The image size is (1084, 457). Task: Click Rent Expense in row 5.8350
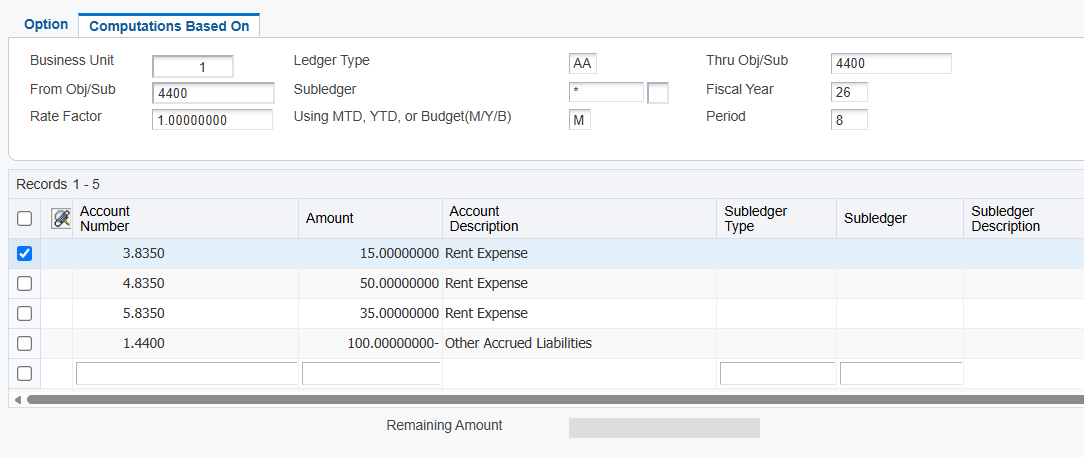486,313
